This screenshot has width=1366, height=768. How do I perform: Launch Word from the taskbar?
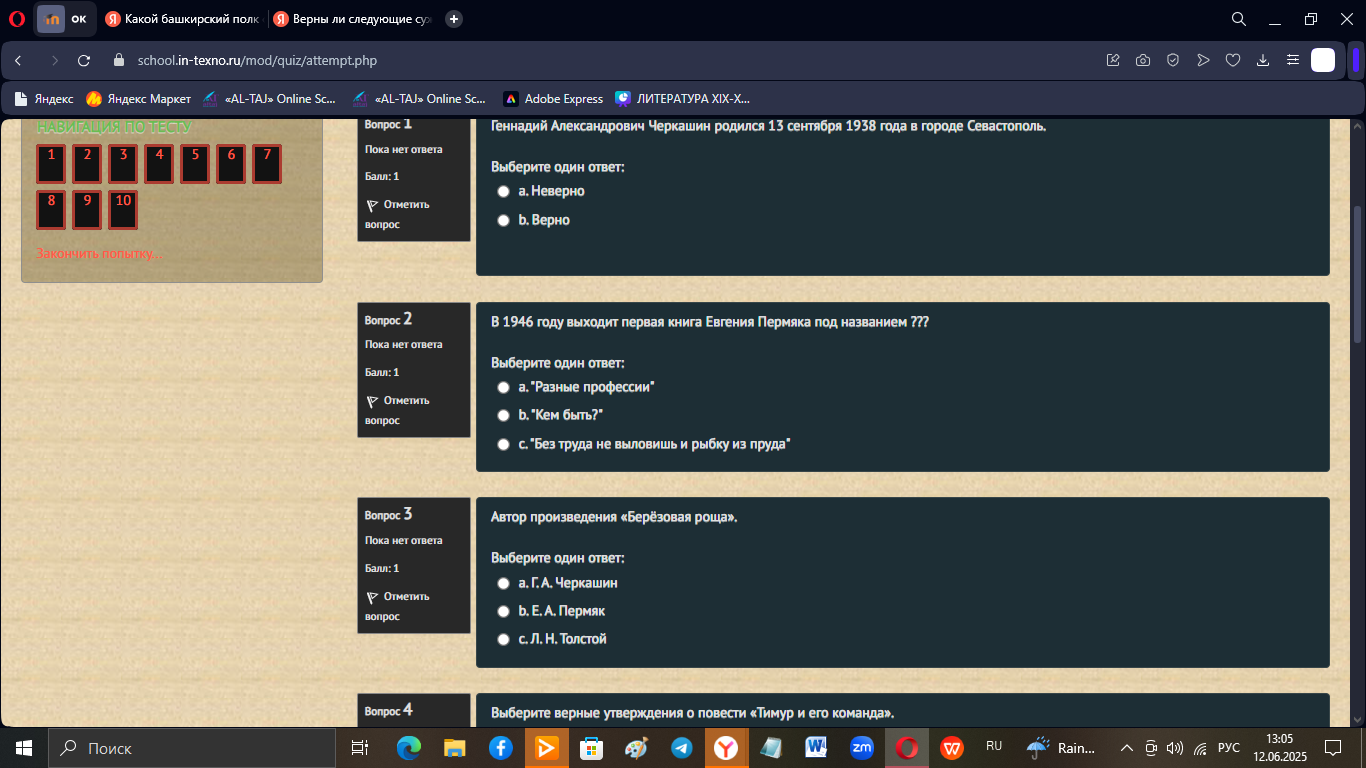(x=815, y=748)
